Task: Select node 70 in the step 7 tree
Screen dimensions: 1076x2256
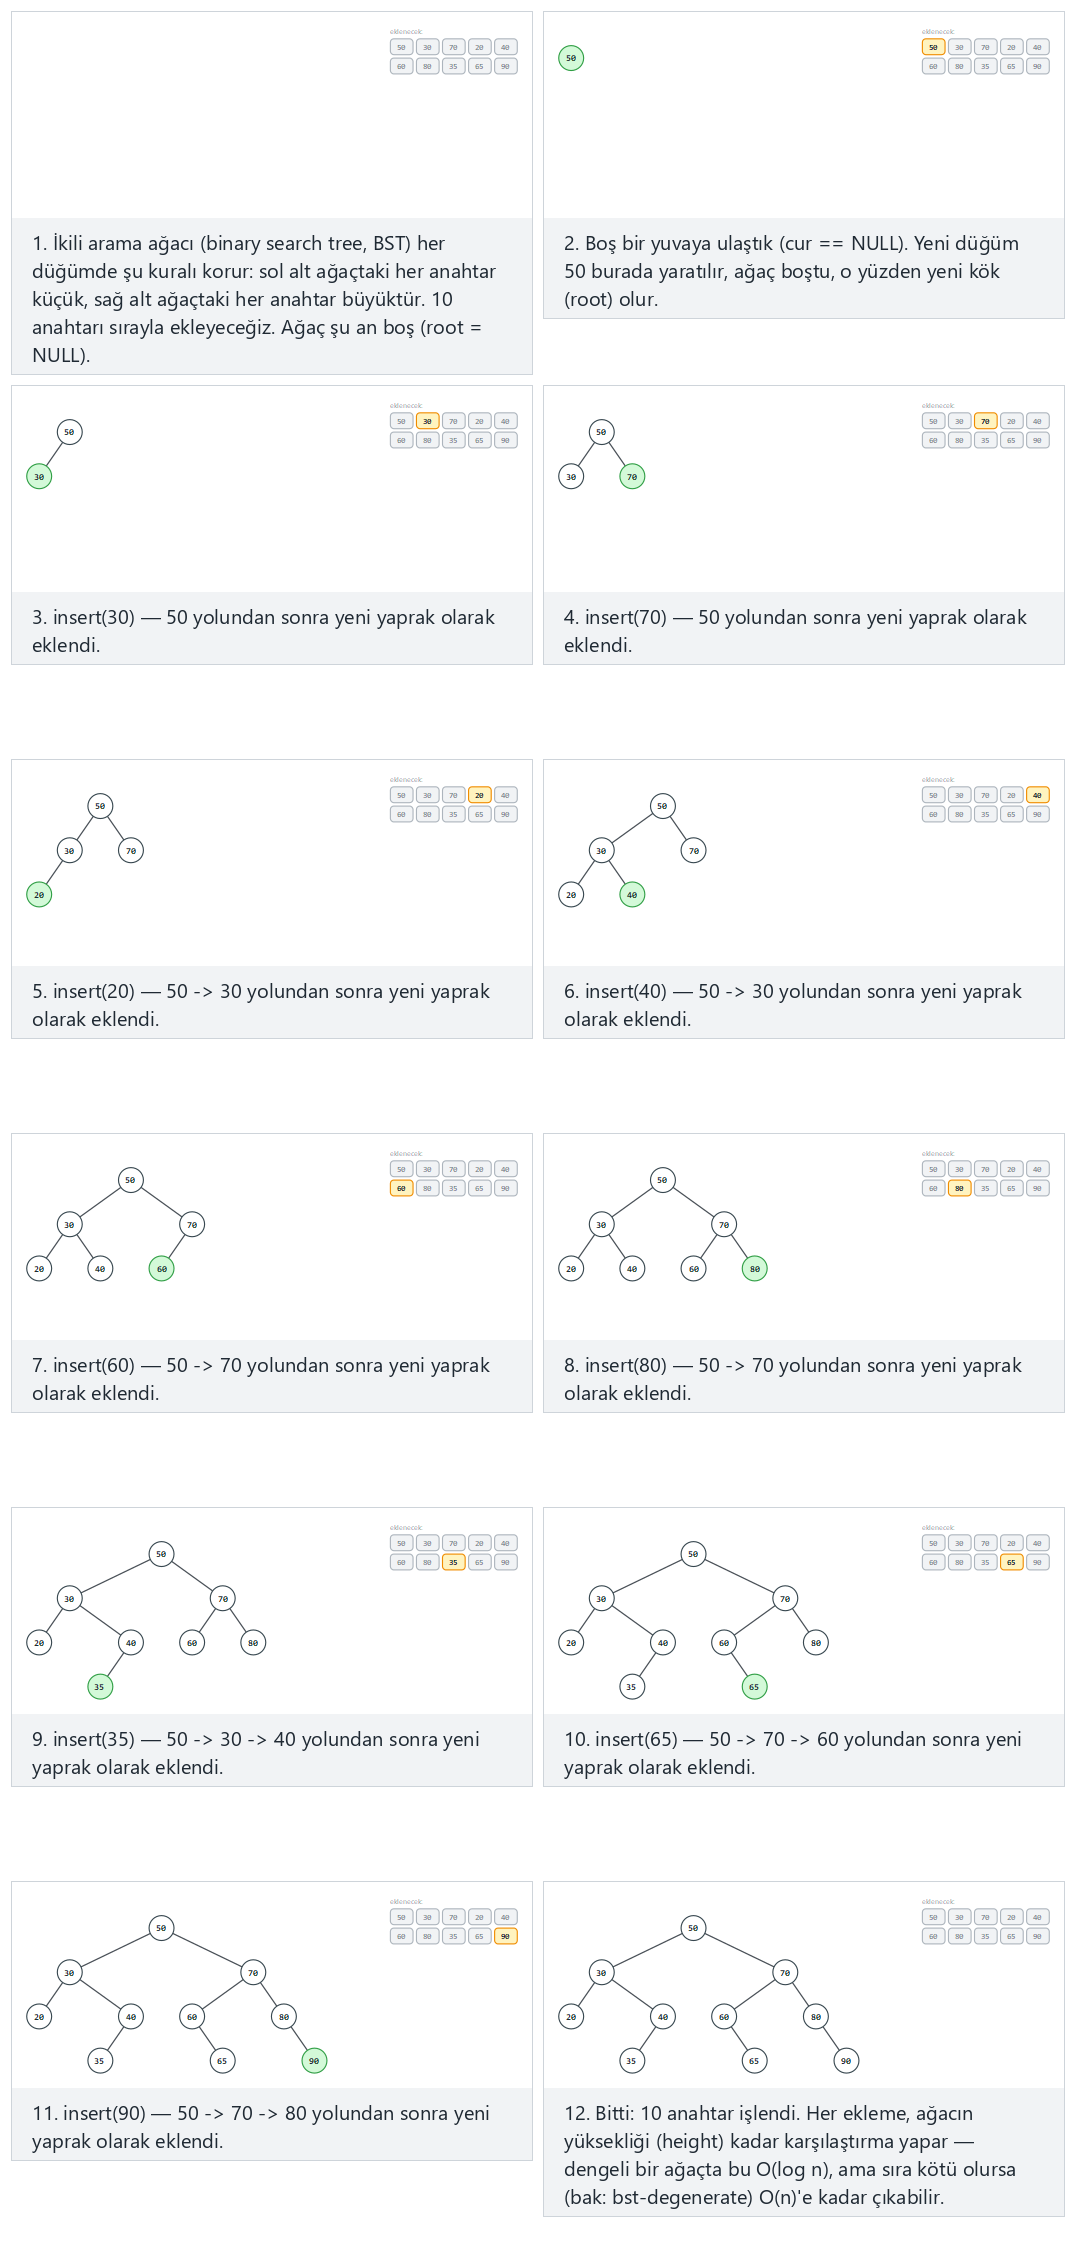Action: (192, 1225)
